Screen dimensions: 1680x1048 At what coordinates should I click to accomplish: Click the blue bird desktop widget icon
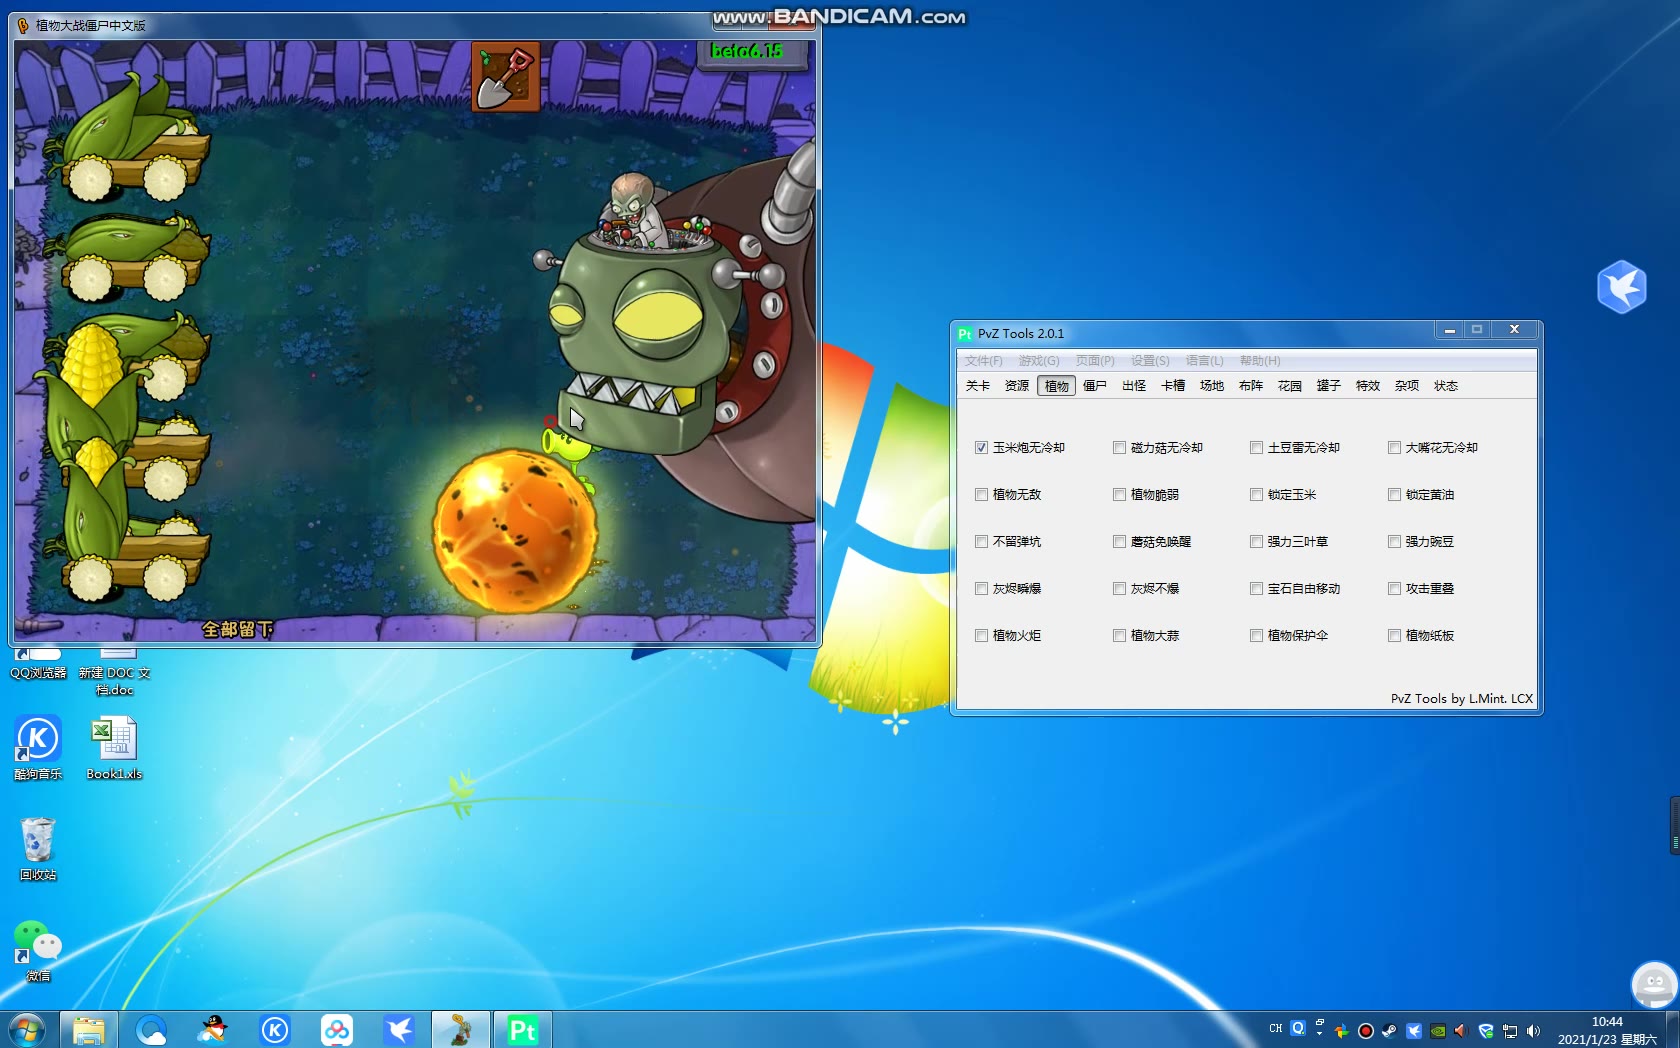pyautogui.click(x=1622, y=287)
